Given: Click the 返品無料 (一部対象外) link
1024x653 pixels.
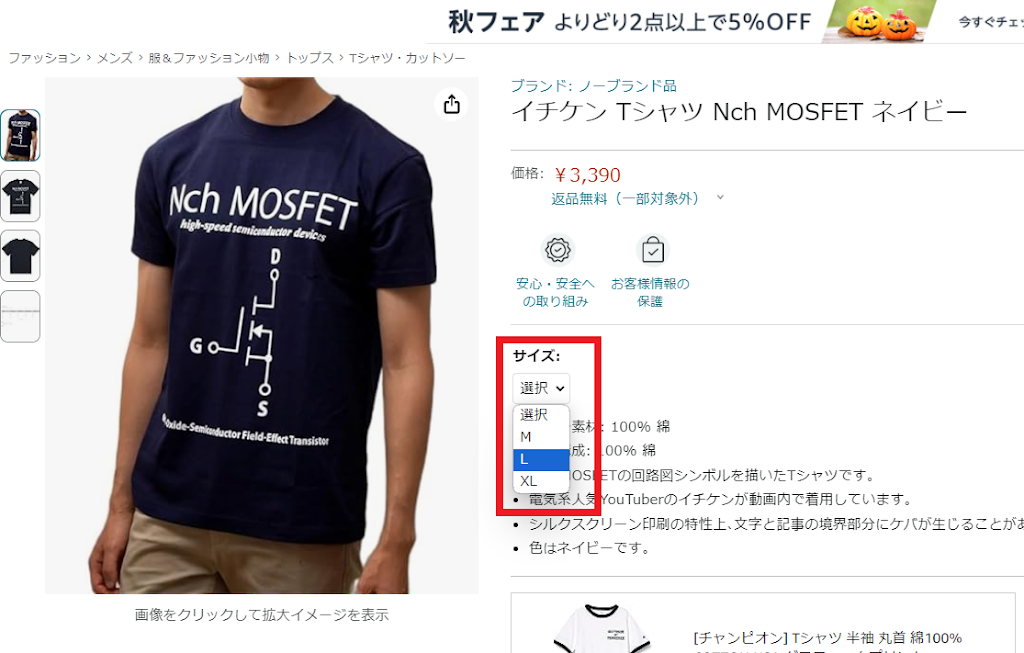Looking at the screenshot, I should [x=625, y=199].
